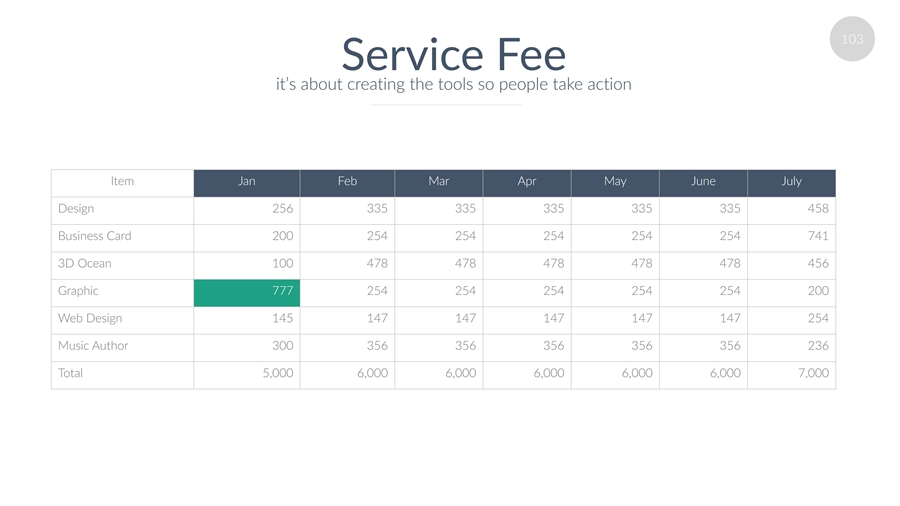Click the July column header

click(791, 181)
